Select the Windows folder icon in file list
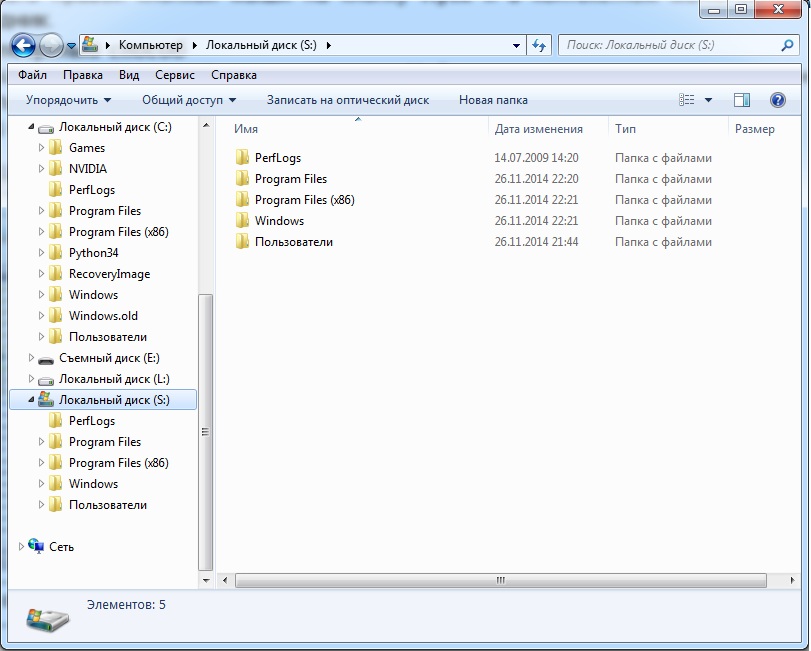This screenshot has height=651, width=811. [x=243, y=220]
